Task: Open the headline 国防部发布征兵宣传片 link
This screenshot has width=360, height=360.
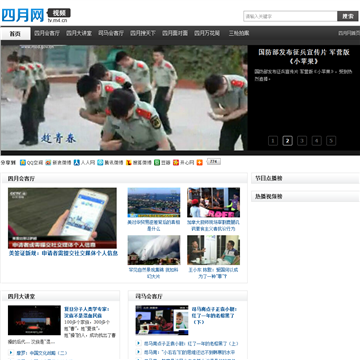Action: pyautogui.click(x=304, y=57)
